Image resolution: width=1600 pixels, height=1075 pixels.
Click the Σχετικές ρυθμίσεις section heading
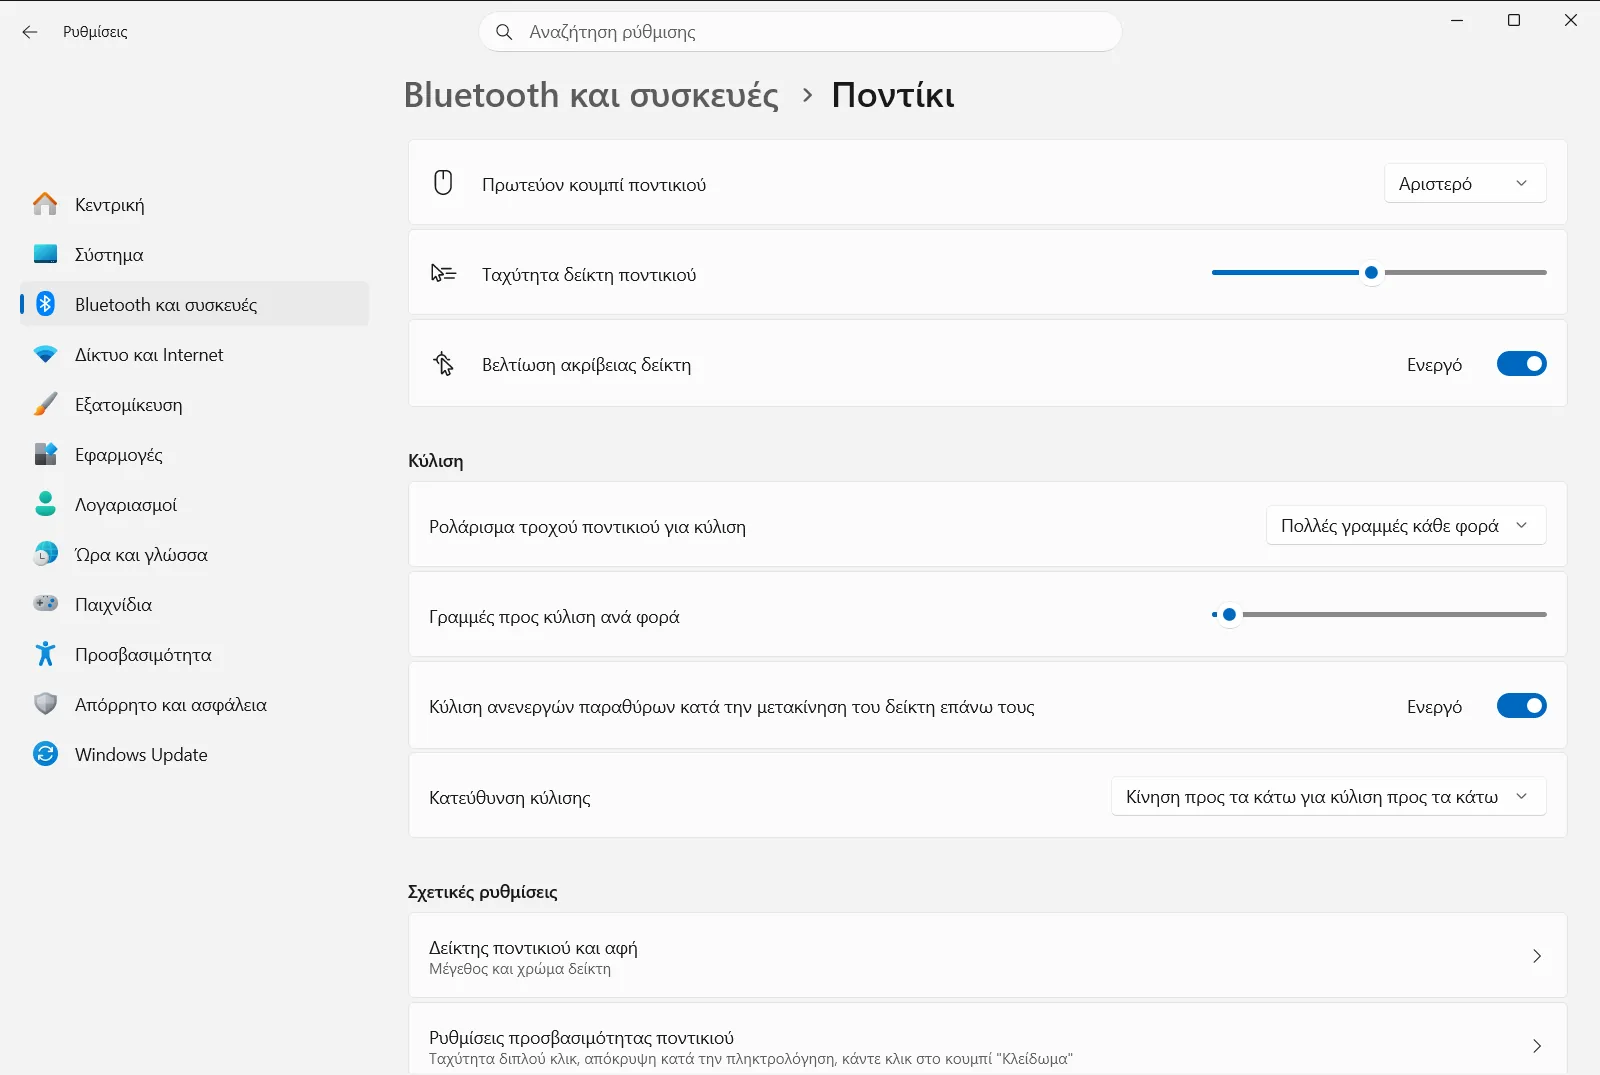tap(483, 892)
